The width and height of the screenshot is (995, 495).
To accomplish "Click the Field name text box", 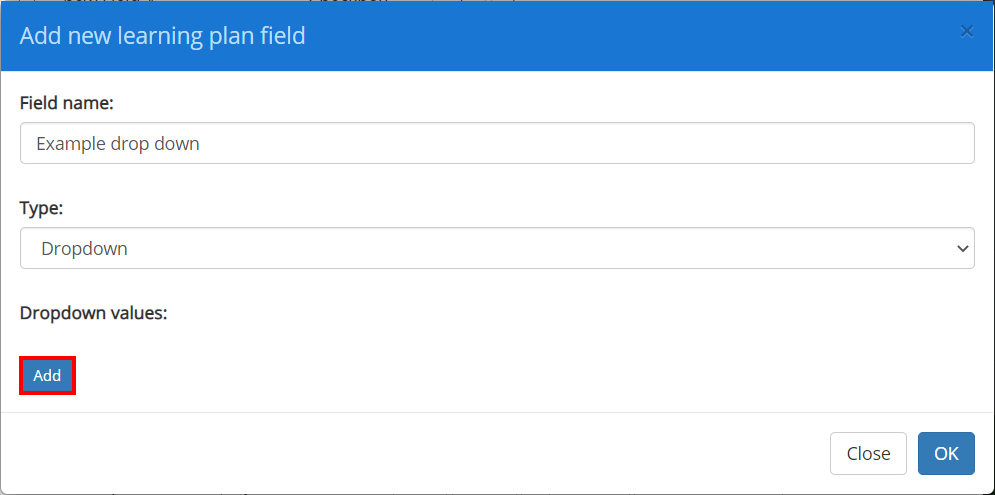I will [x=497, y=143].
